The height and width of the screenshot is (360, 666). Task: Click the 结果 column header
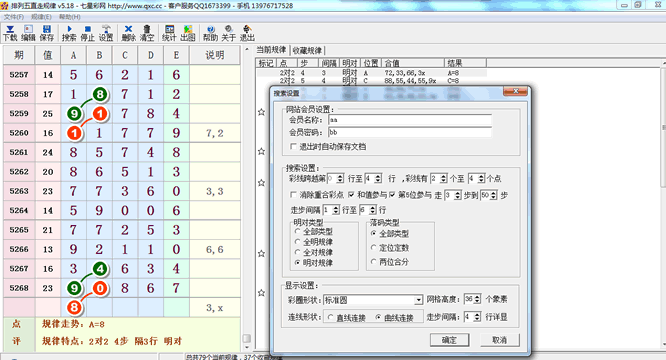tap(466, 63)
